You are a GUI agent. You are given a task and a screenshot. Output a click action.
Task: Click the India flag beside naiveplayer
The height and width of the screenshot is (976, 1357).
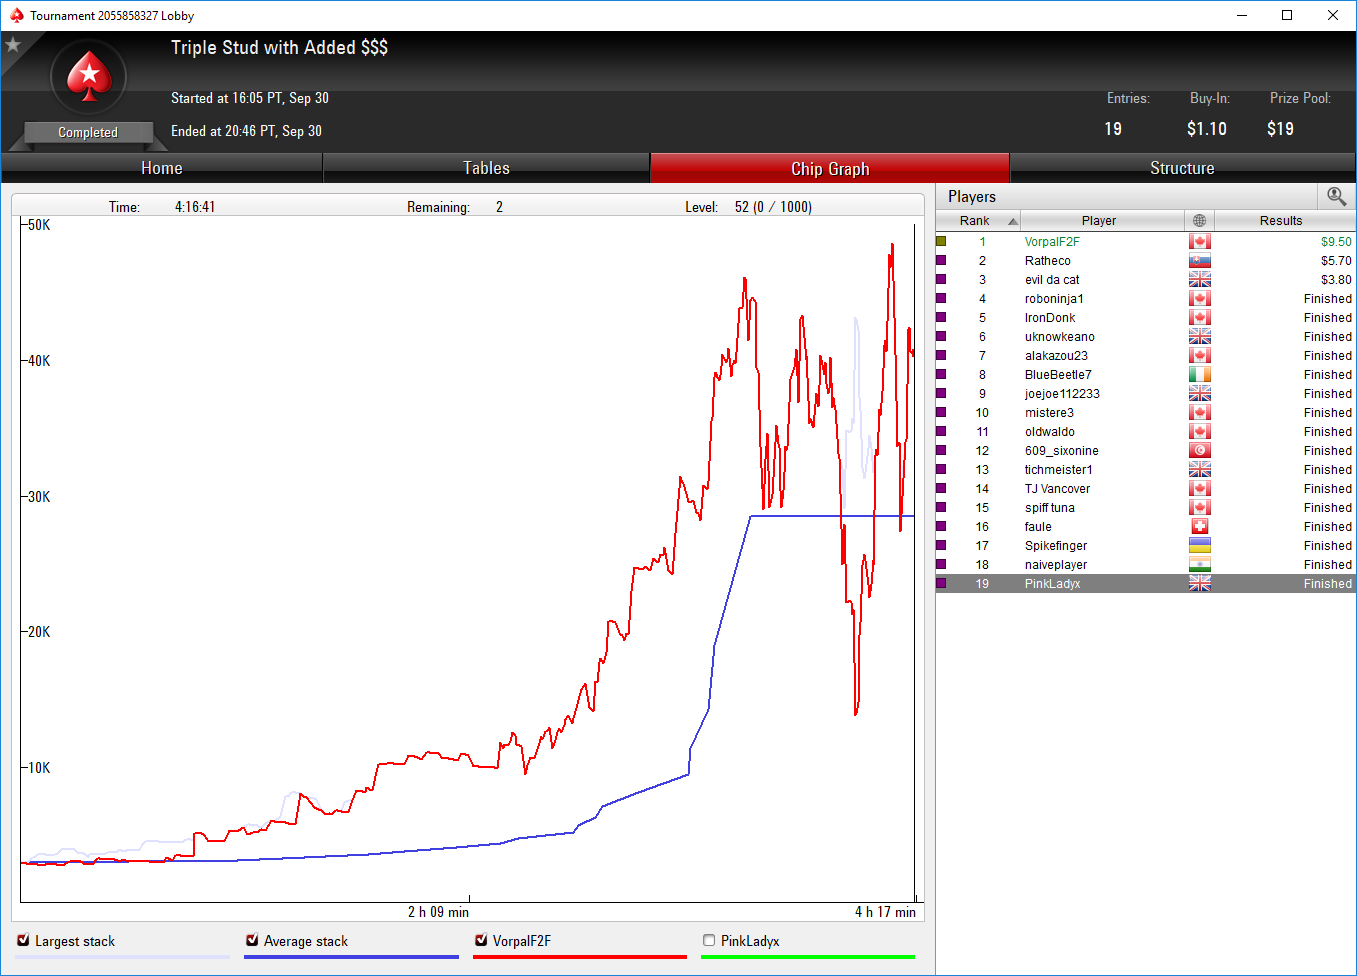[1200, 564]
